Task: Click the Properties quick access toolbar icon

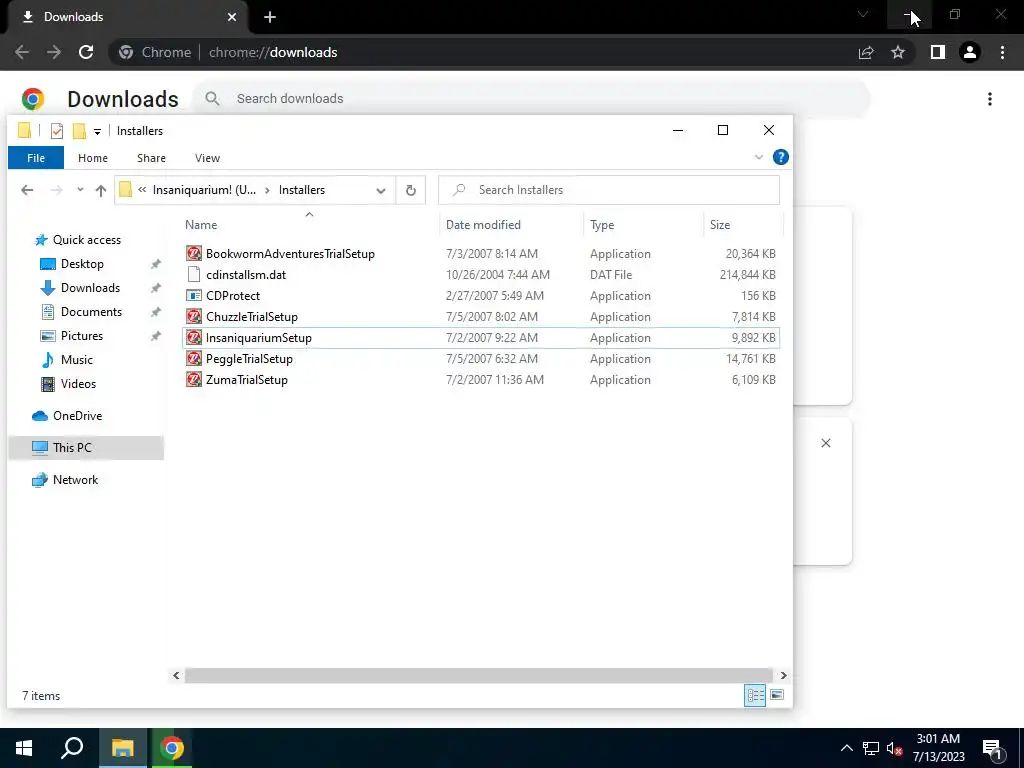Action: [x=57, y=131]
